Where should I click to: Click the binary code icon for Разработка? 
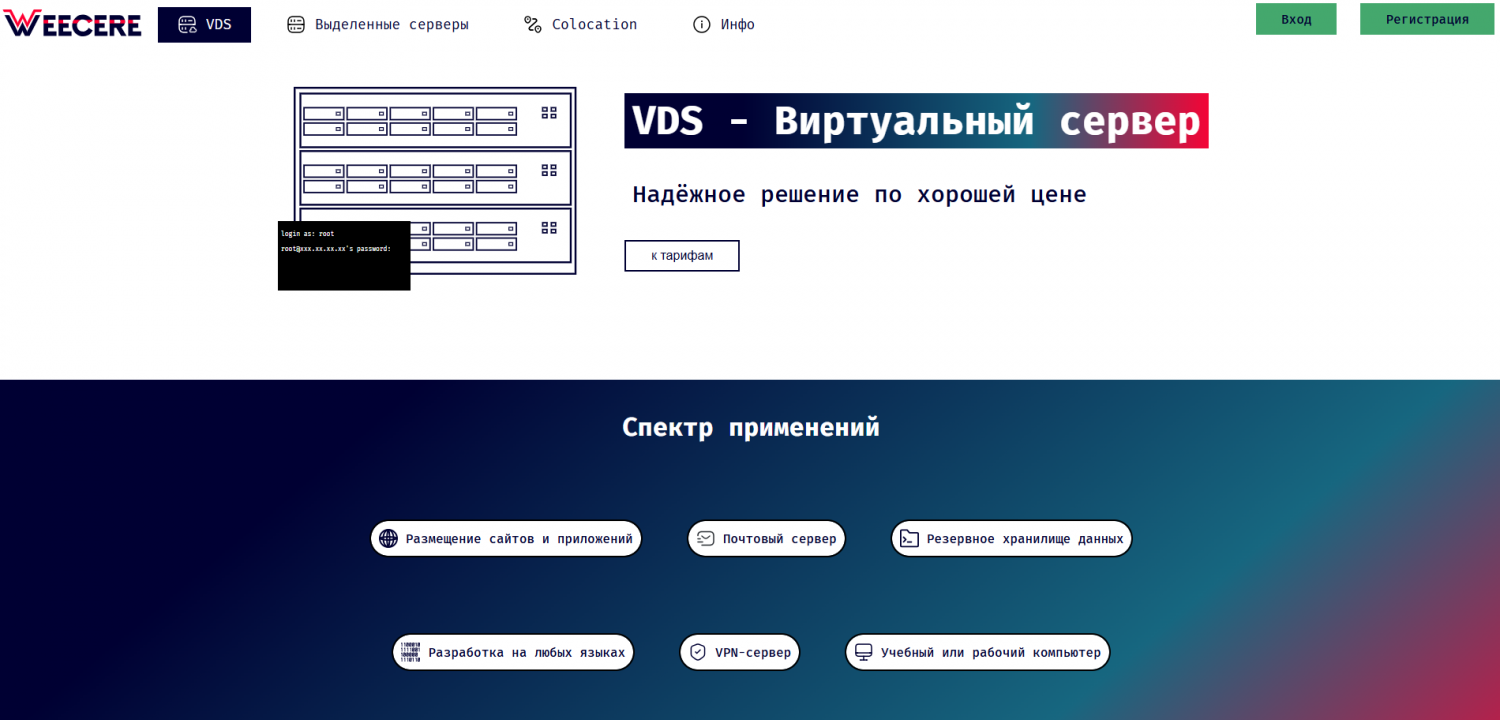(x=410, y=652)
